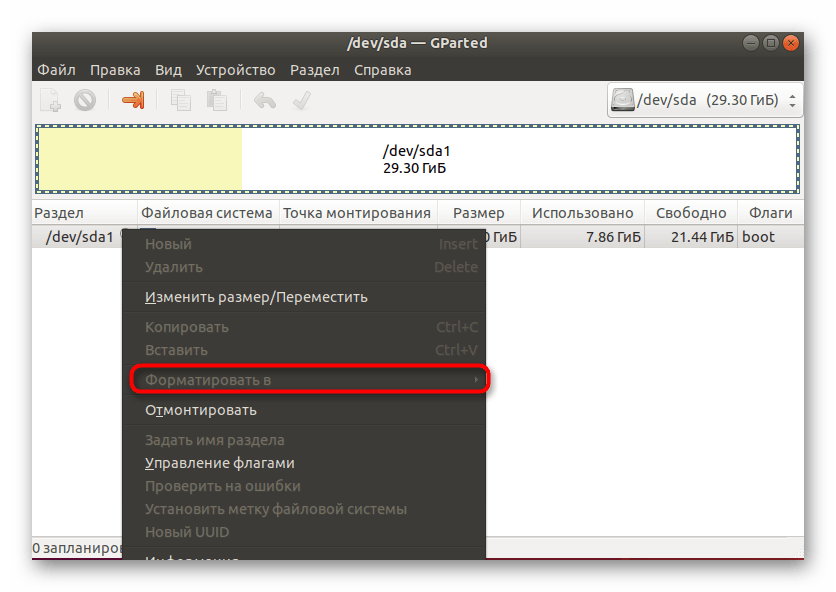Click the orange Resize/Move toolbar icon

(133, 100)
